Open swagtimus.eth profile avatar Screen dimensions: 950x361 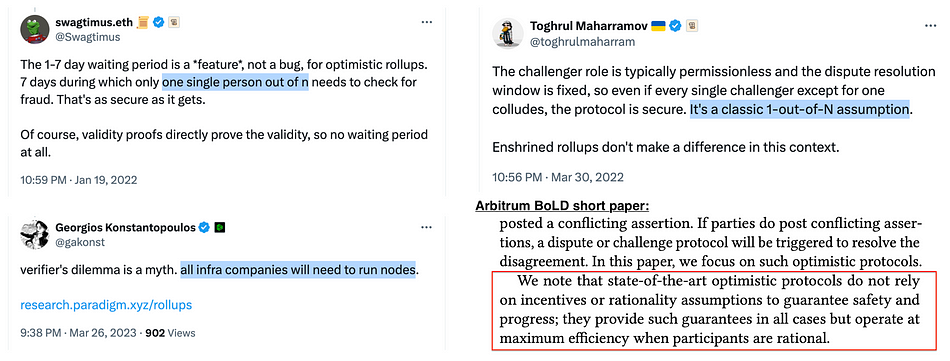click(x=35, y=29)
